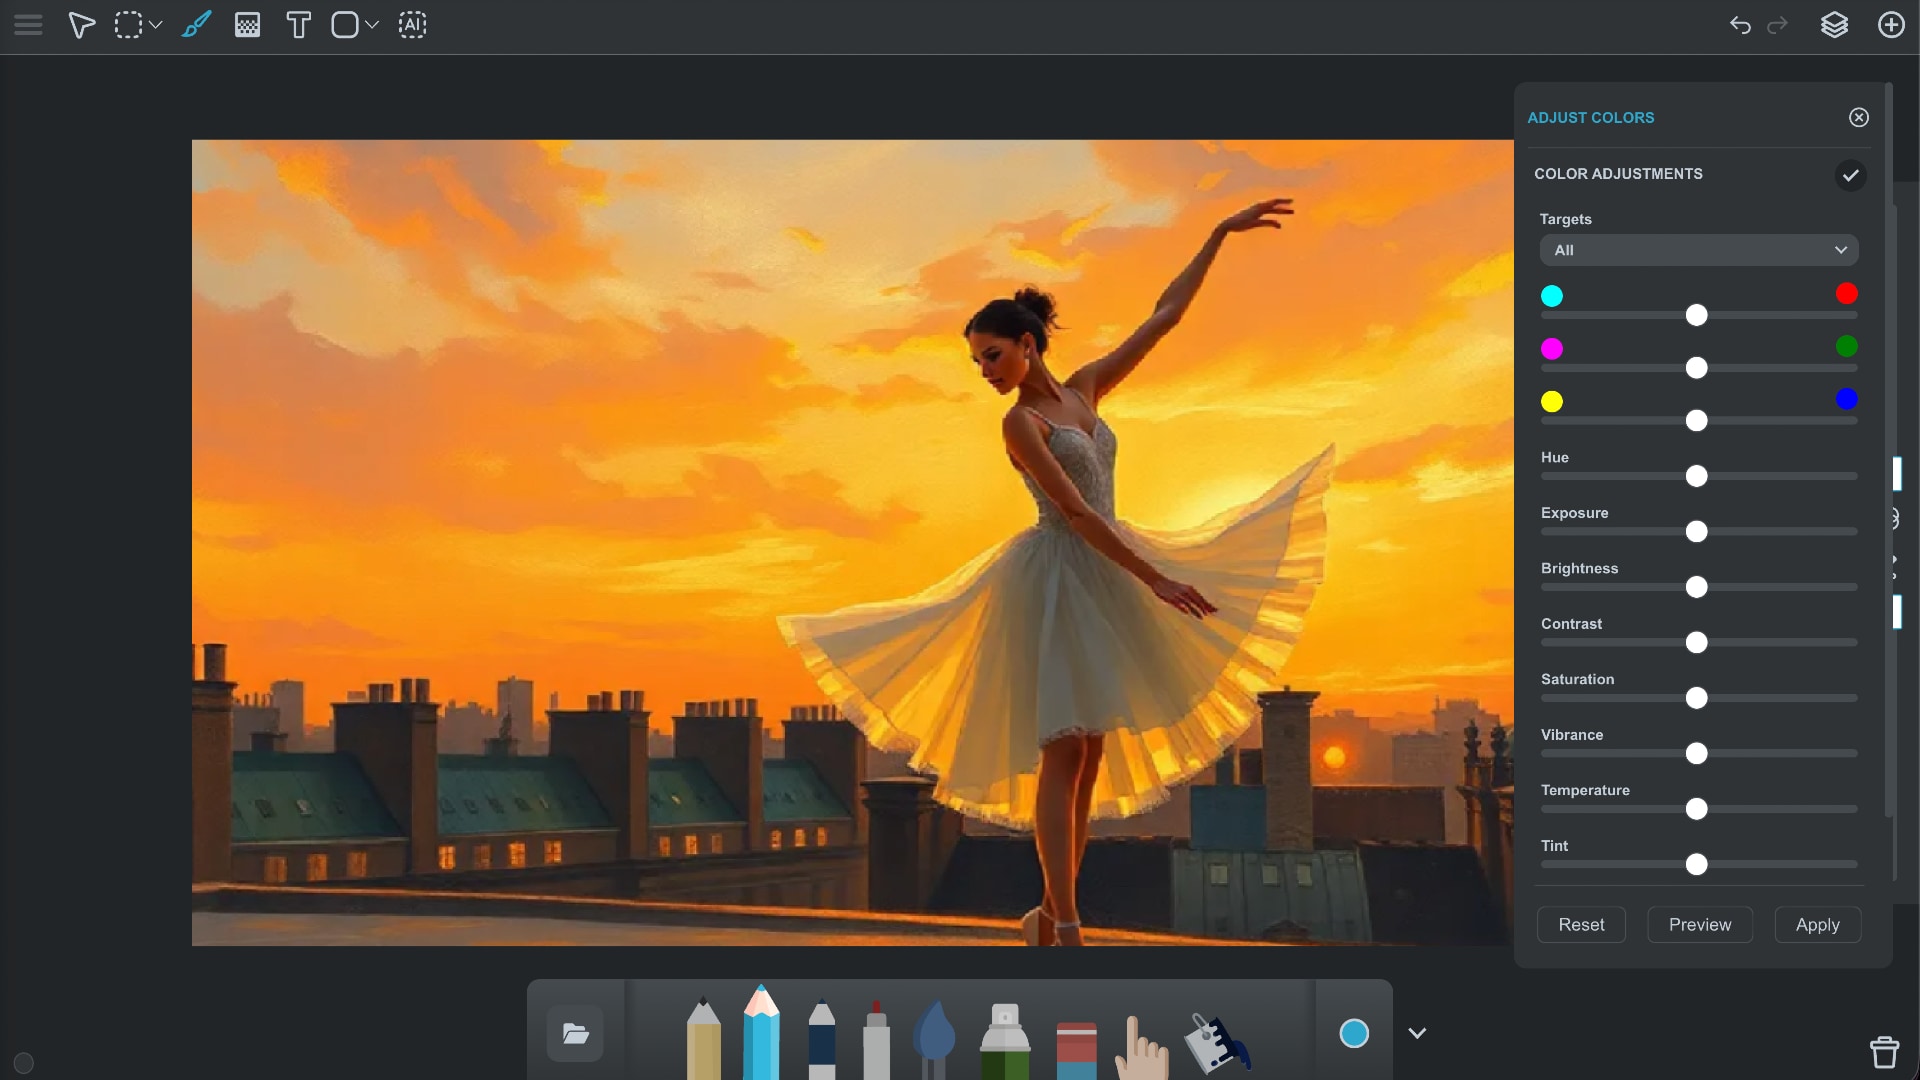
Task: Click the Vibrance slider handle
Action: click(1697, 754)
